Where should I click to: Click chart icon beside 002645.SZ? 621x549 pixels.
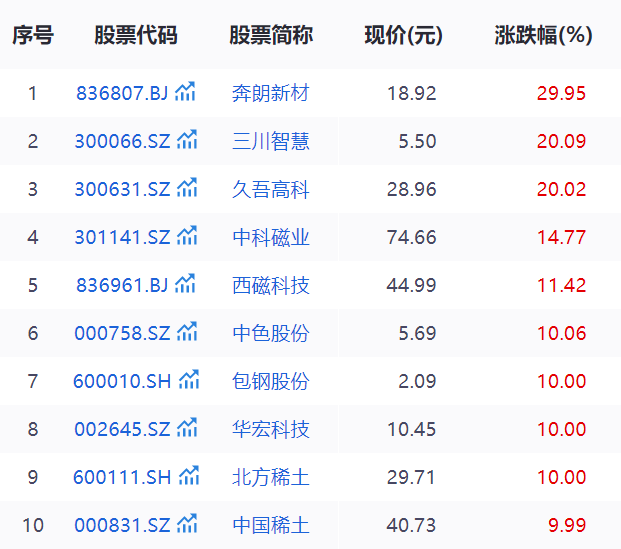pyautogui.click(x=187, y=429)
